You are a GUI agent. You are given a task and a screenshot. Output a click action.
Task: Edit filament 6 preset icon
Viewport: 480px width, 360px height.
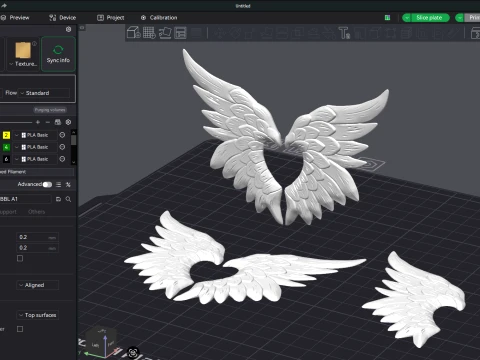point(62,159)
